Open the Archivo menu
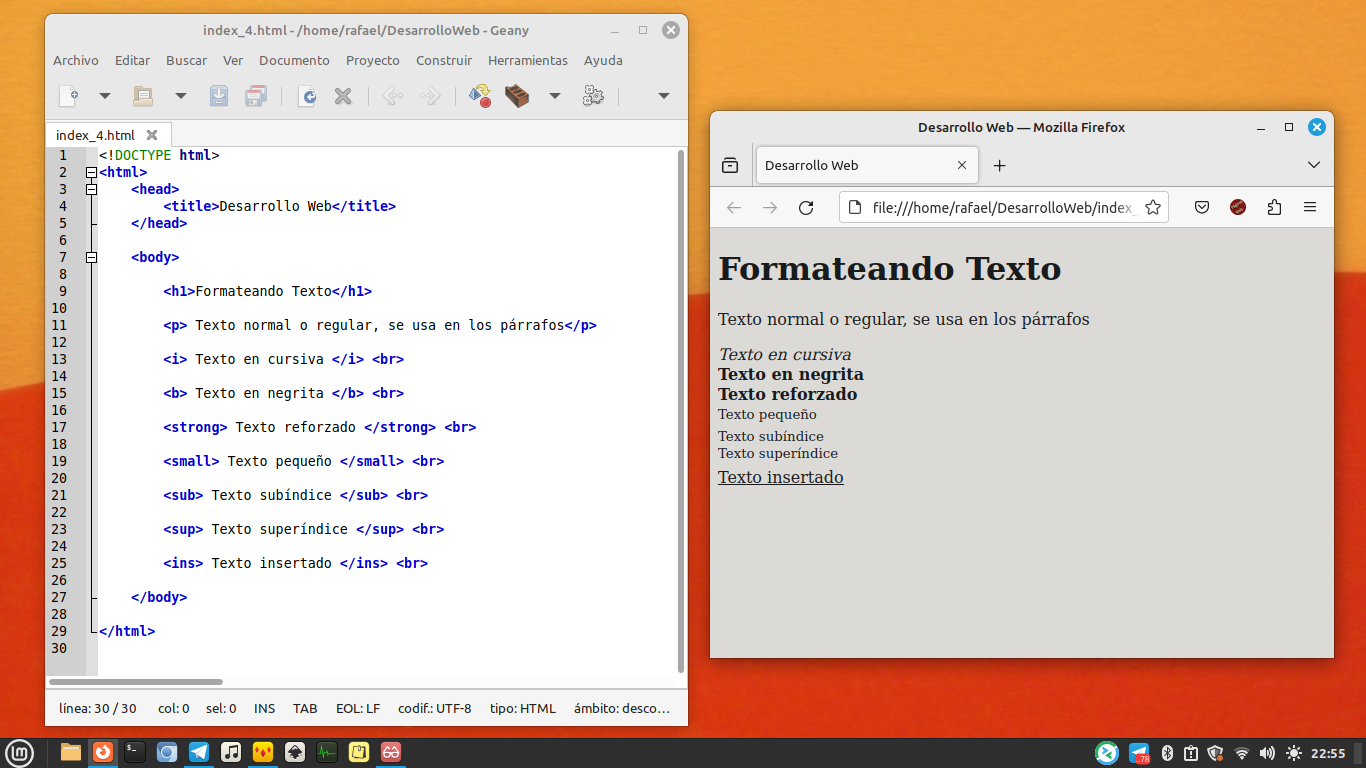 76,60
